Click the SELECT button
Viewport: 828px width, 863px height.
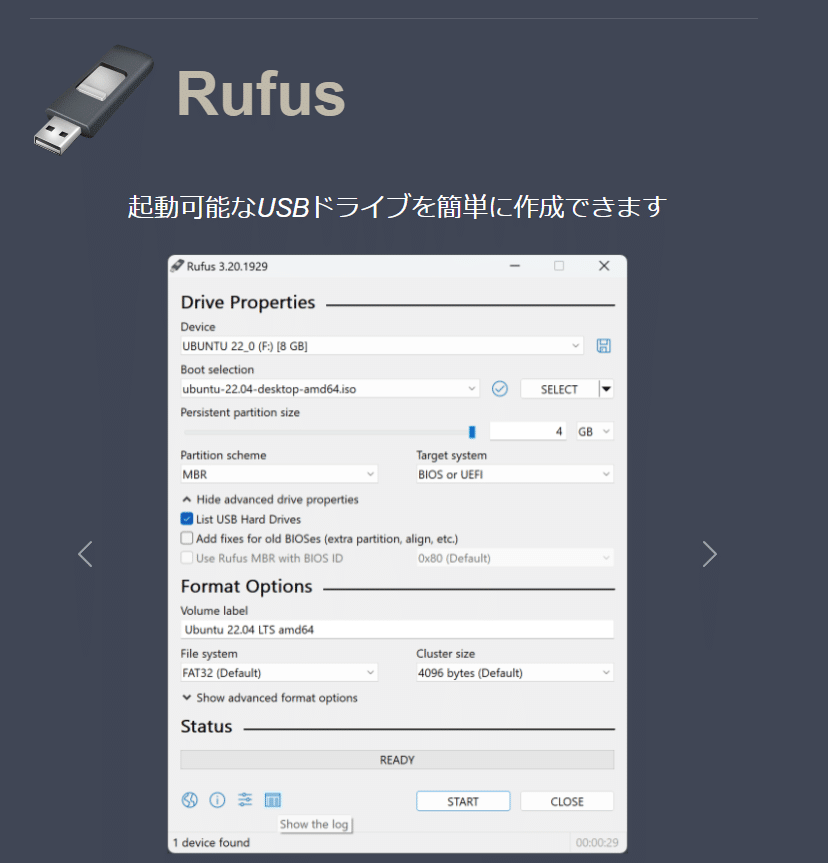tap(559, 389)
